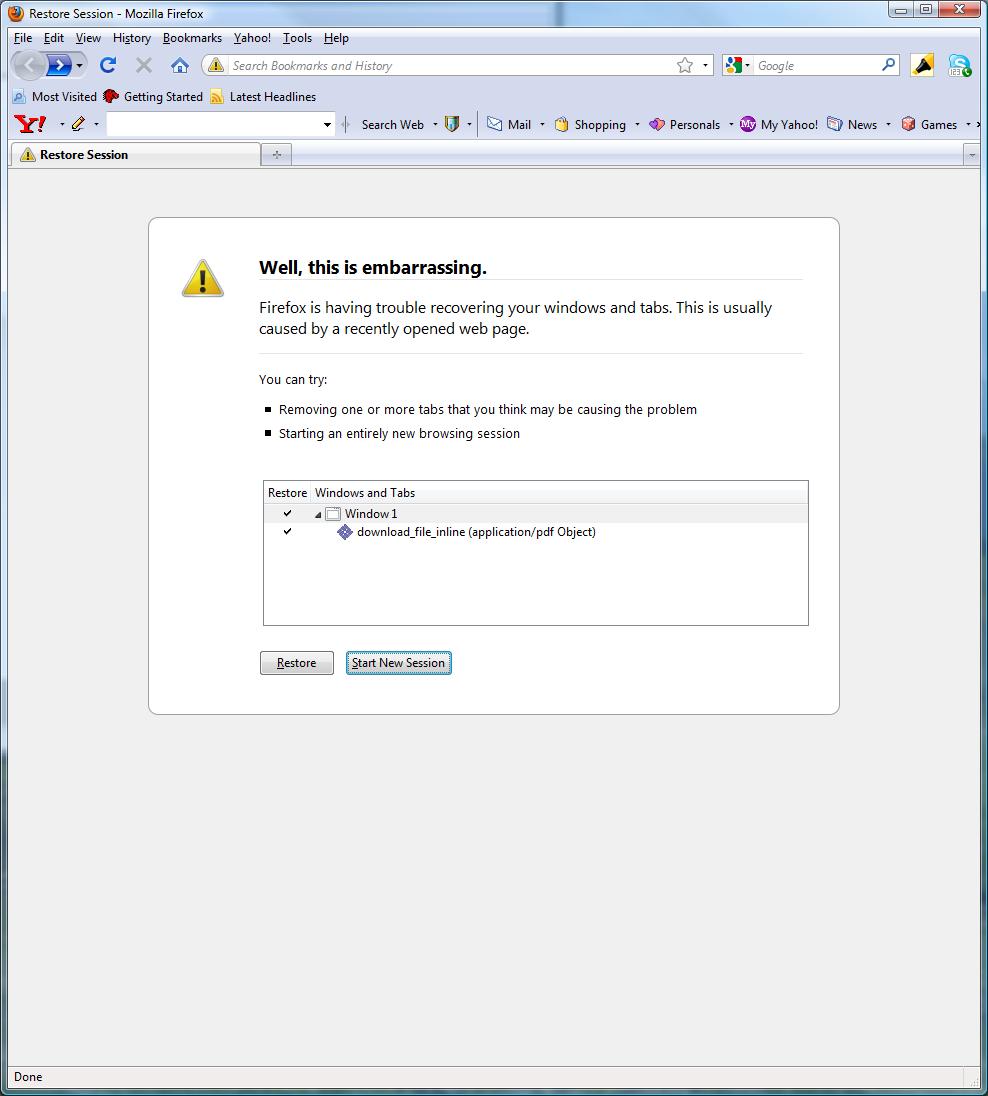Viewport: 988px width, 1096px height.
Task: Uncheck restore for Window 1
Action: tap(287, 514)
